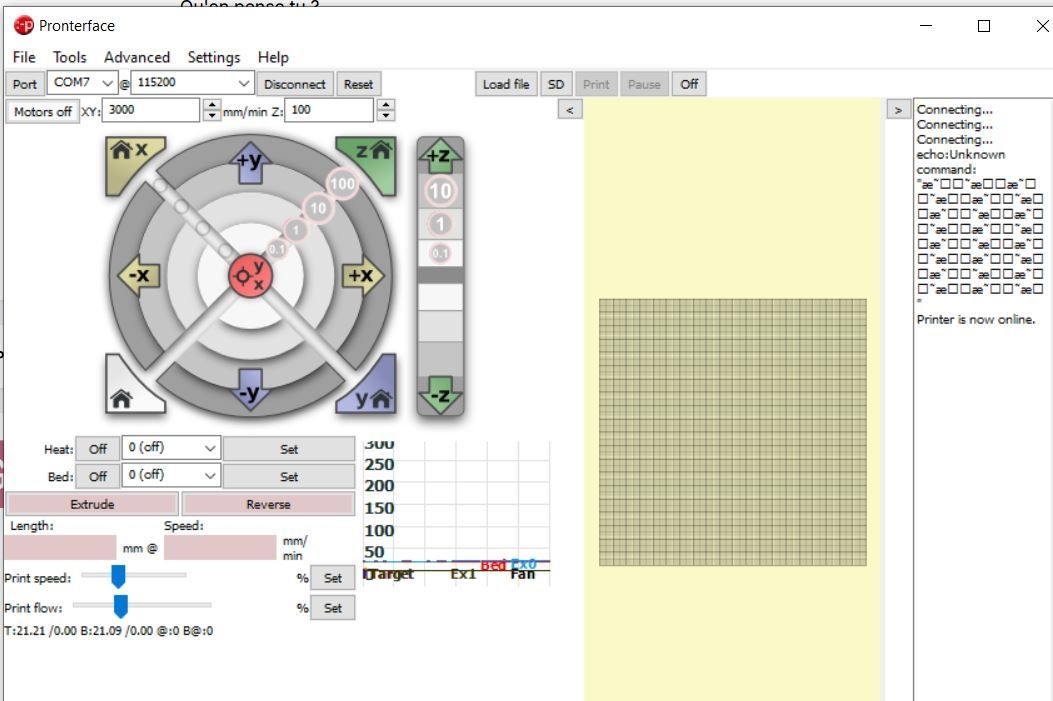Expand the 115200 baud rate dropdown
This screenshot has height=701, width=1053.
(x=193, y=83)
